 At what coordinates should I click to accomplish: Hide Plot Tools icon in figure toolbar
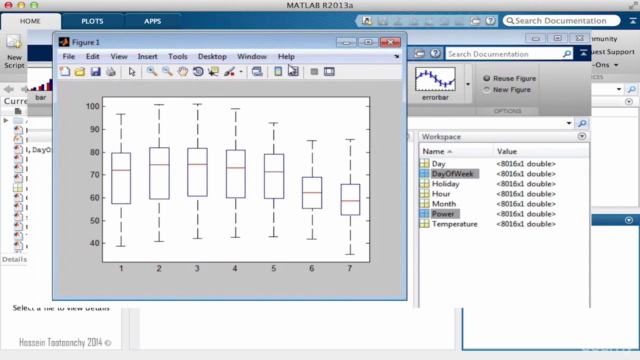coord(314,72)
